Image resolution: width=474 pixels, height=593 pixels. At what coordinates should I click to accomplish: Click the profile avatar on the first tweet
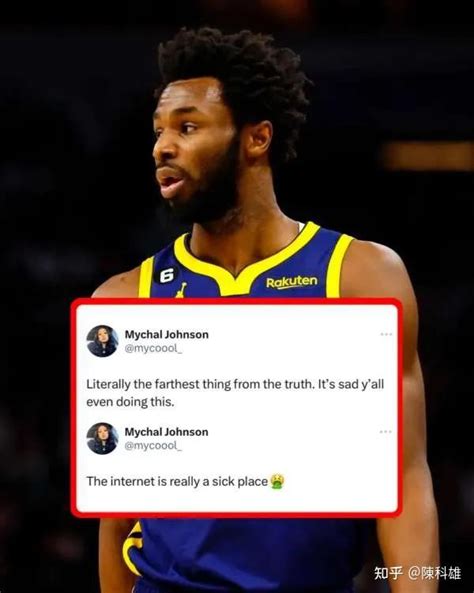click(x=102, y=341)
